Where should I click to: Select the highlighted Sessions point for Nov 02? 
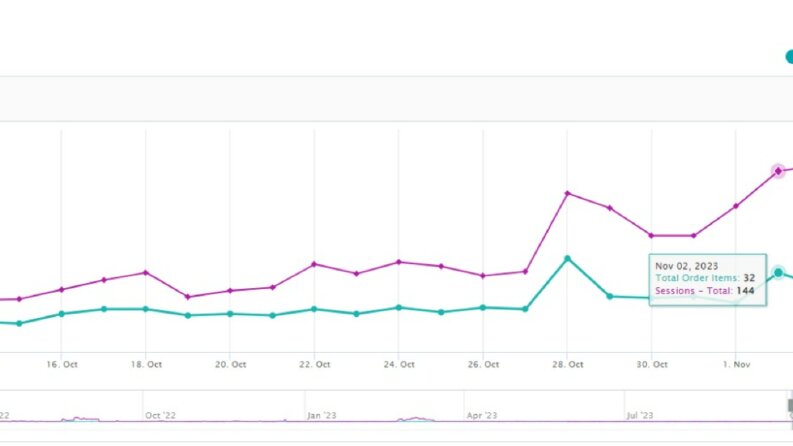pos(778,171)
